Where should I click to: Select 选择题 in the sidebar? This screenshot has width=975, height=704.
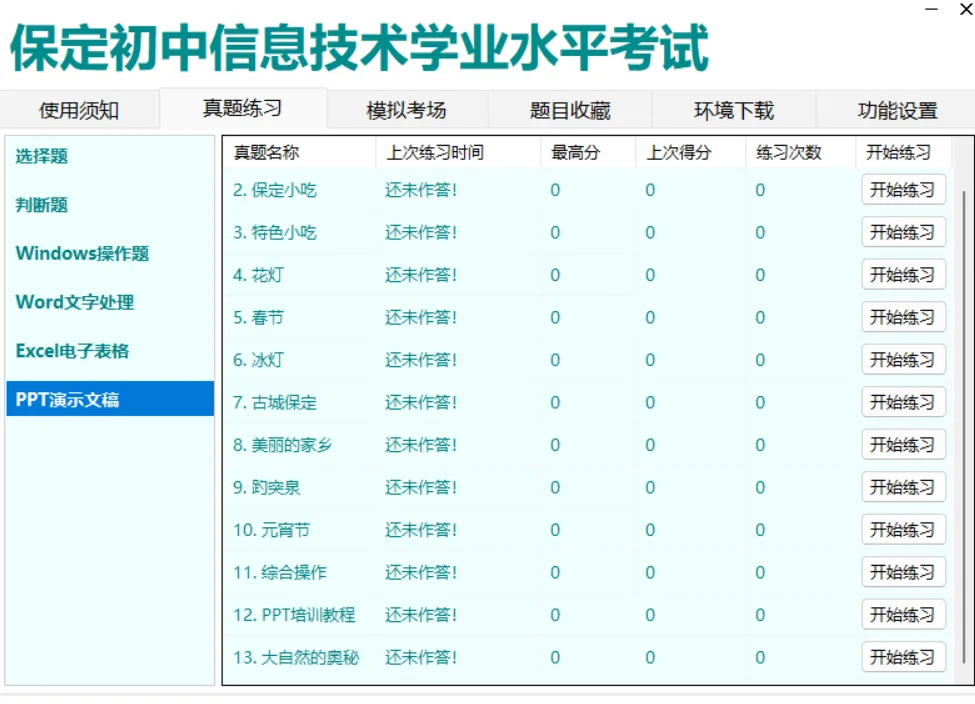pos(40,157)
